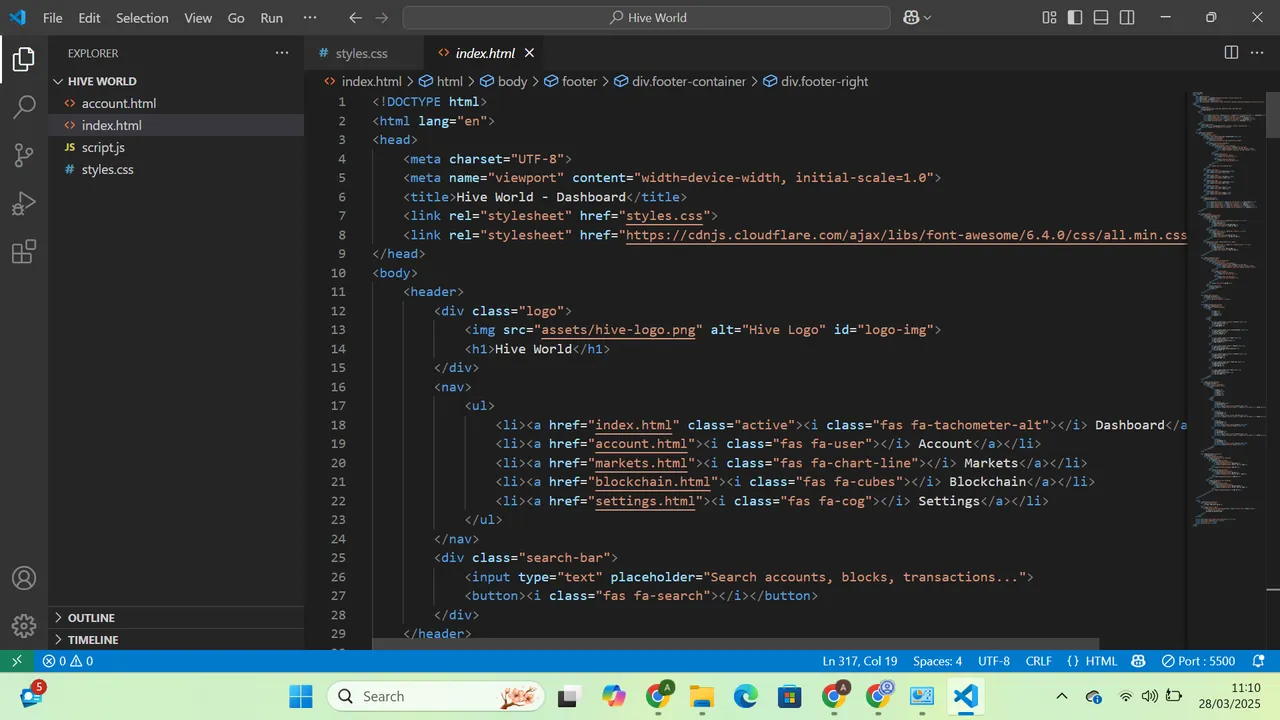Open the Run menu
Viewport: 1280px width, 720px height.
point(271,18)
